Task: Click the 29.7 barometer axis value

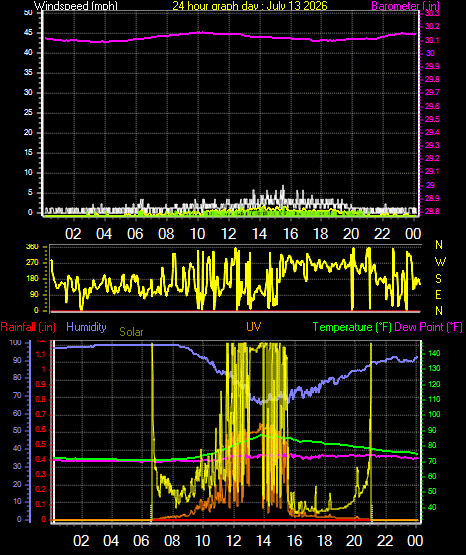Action: [432, 93]
